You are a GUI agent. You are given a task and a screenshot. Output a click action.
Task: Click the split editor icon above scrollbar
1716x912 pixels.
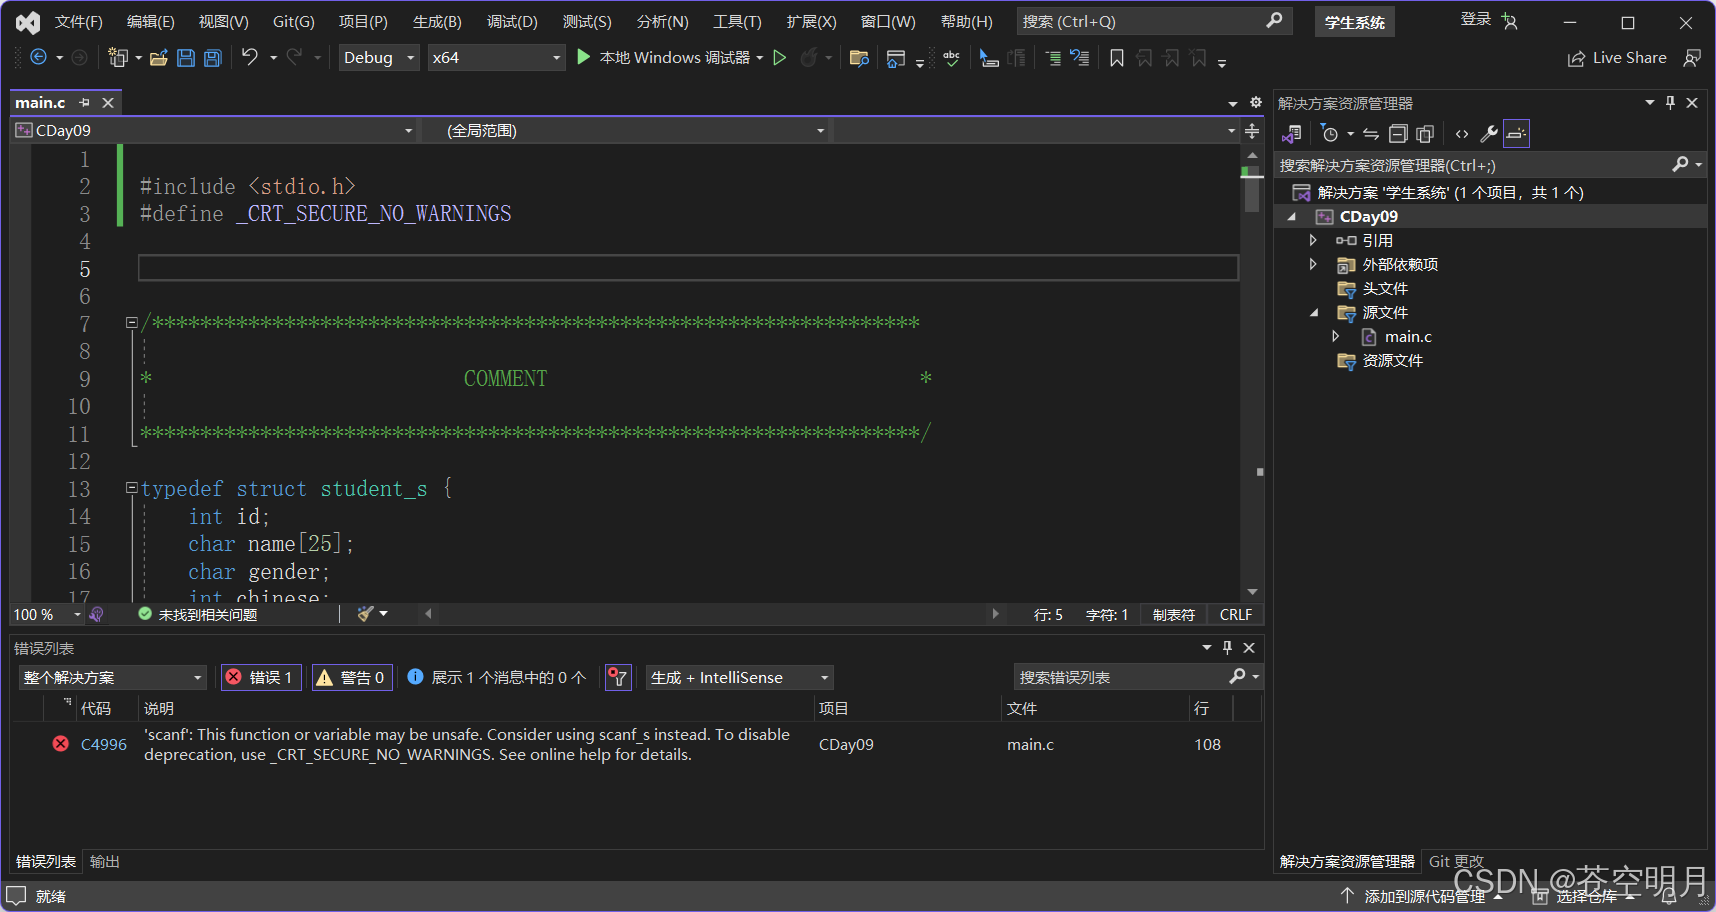tap(1252, 130)
